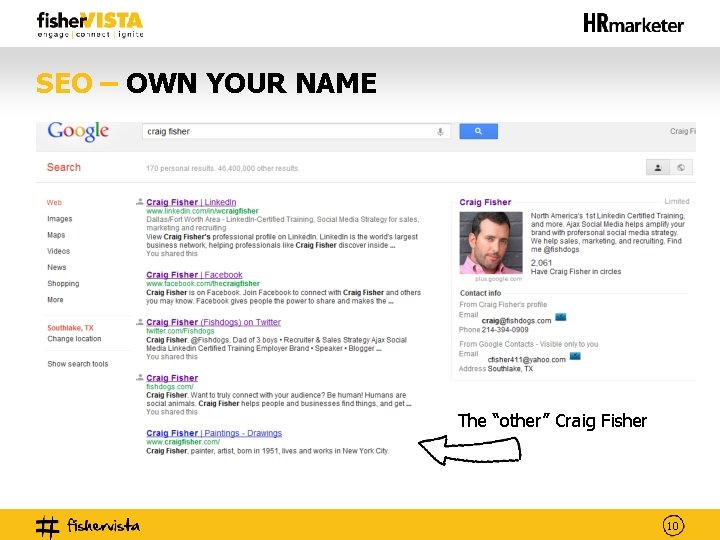
Task: Click twitter.com/Fishdogs URL
Action: click(180, 331)
